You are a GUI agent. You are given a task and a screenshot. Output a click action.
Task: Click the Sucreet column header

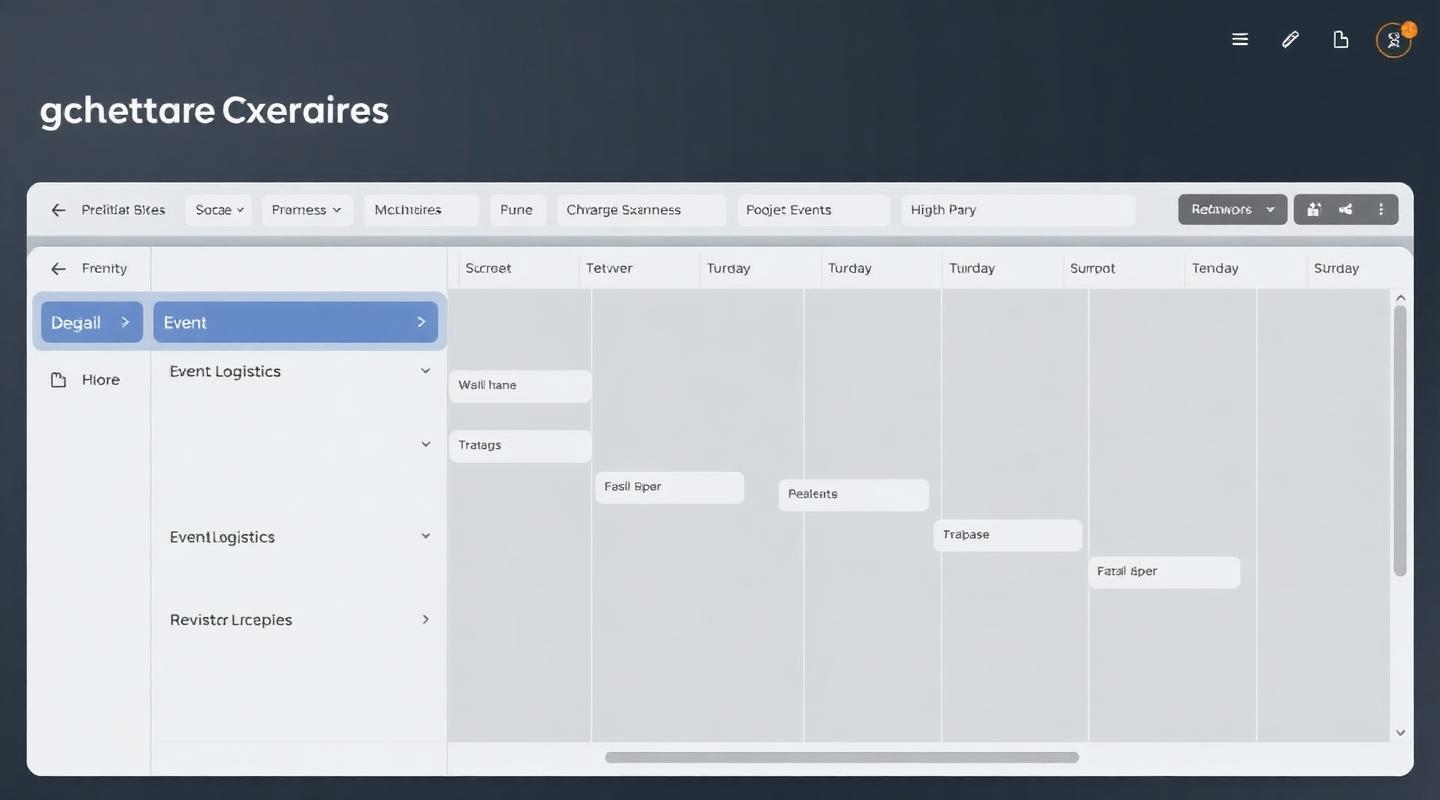(x=488, y=268)
